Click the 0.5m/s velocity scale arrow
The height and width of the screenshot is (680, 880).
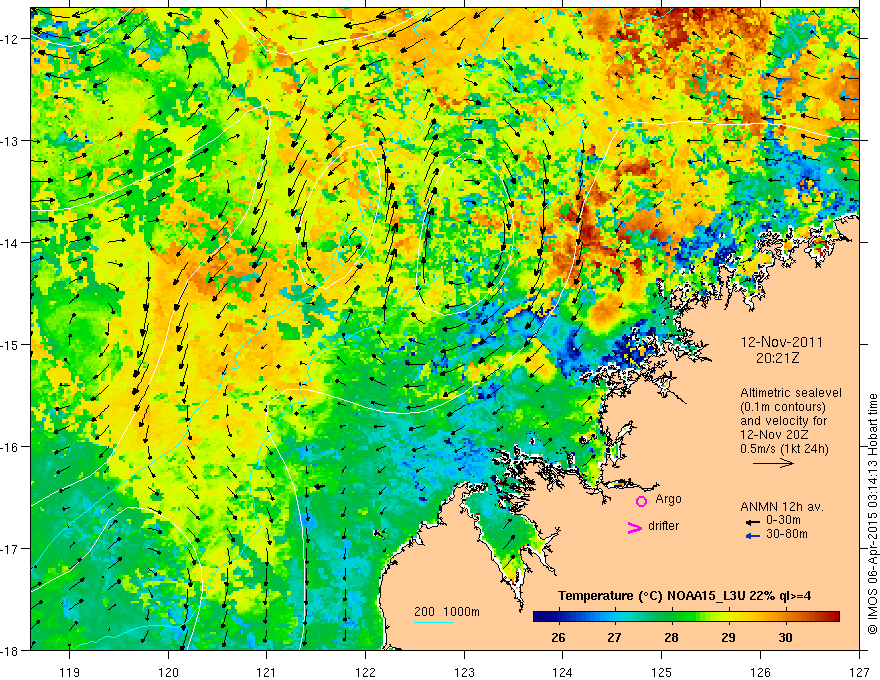click(773, 463)
